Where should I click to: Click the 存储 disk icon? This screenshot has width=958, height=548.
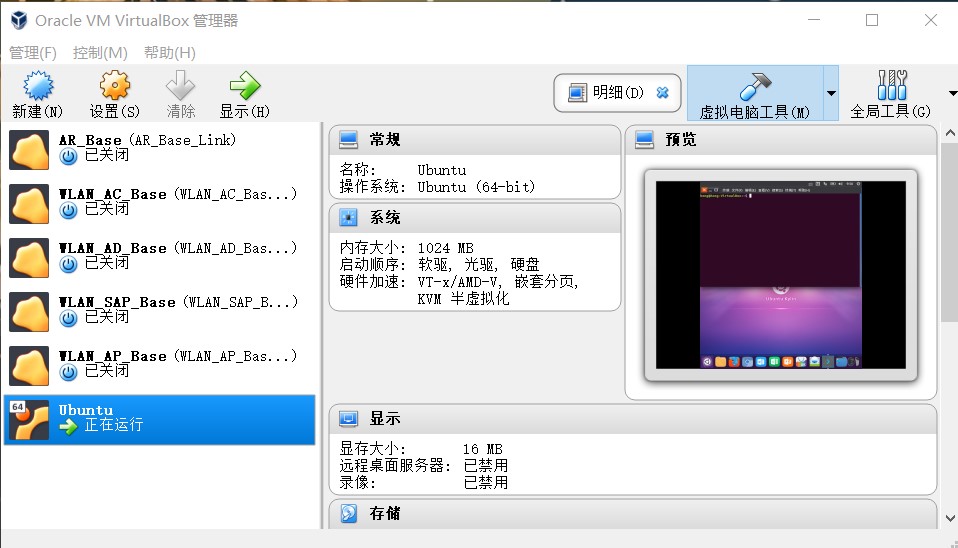coord(348,513)
